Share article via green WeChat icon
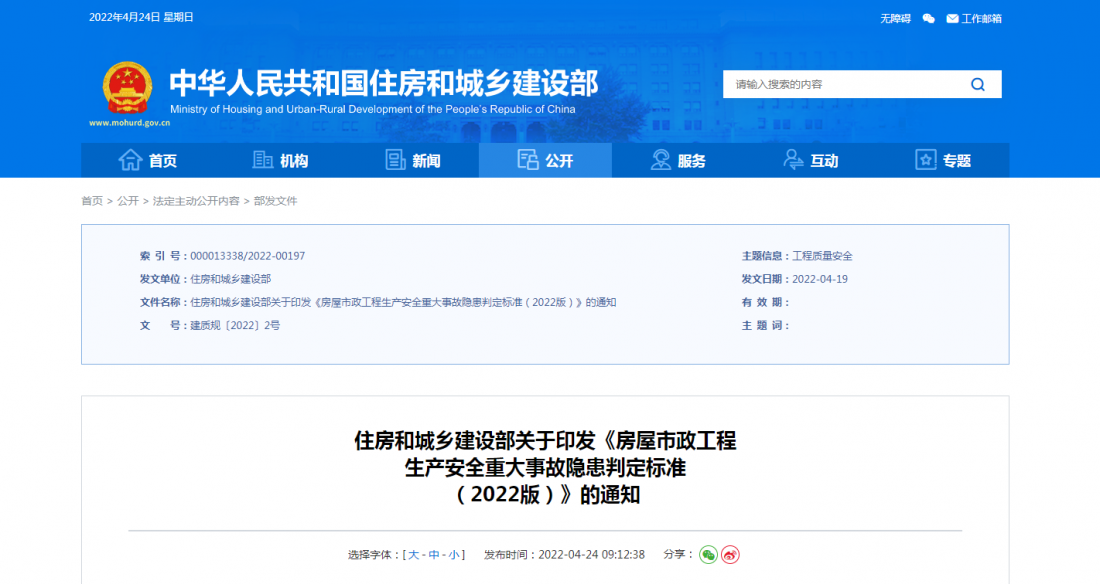Viewport: 1100px width, 584px height. pos(708,555)
